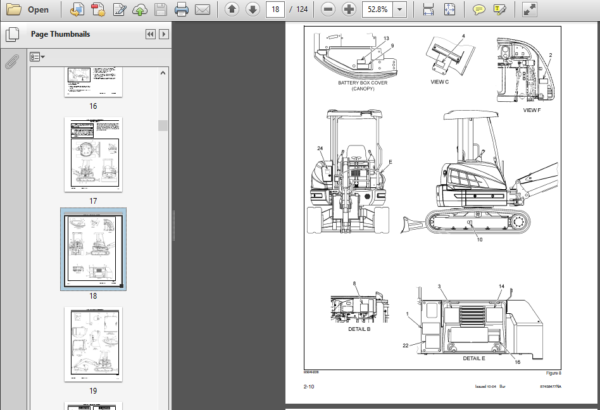Click the page label 2-10 in the document
The height and width of the screenshot is (410, 600).
click(309, 387)
